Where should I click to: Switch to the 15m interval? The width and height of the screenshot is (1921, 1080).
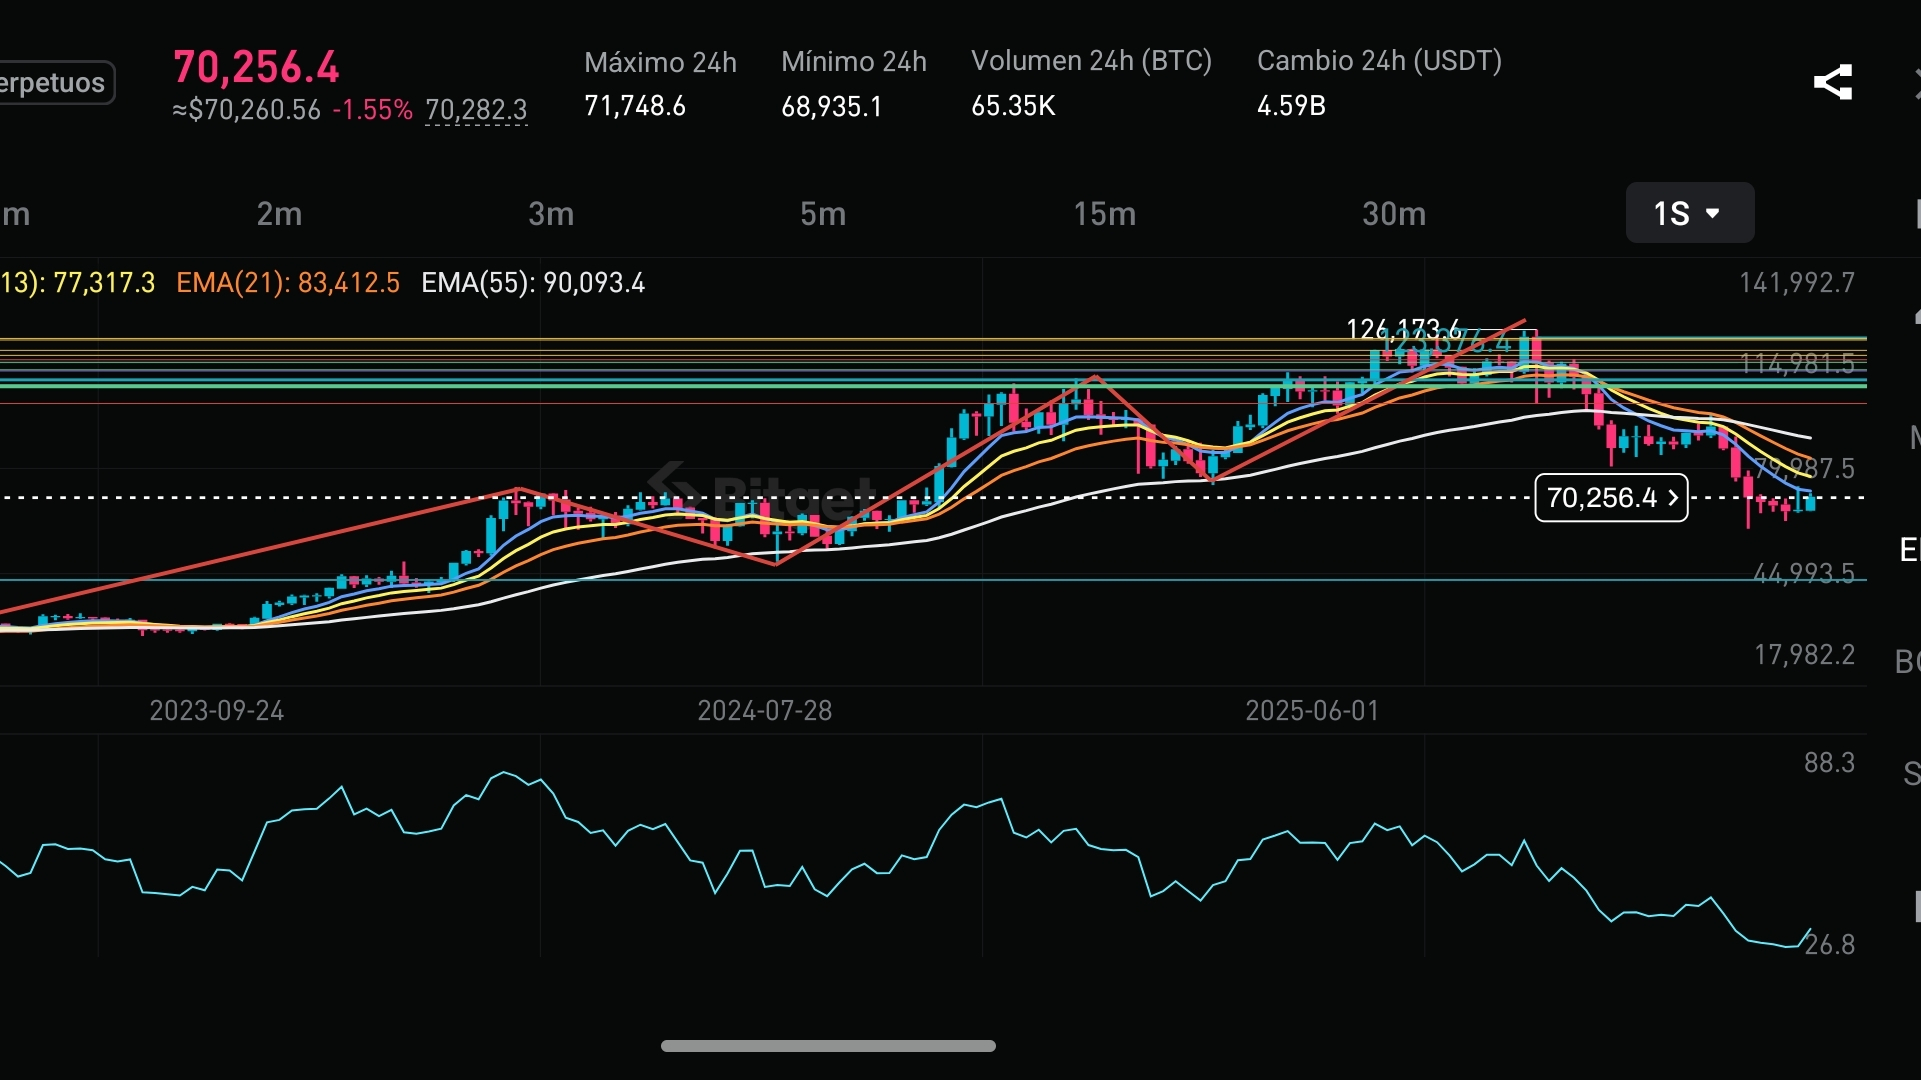coord(1104,213)
